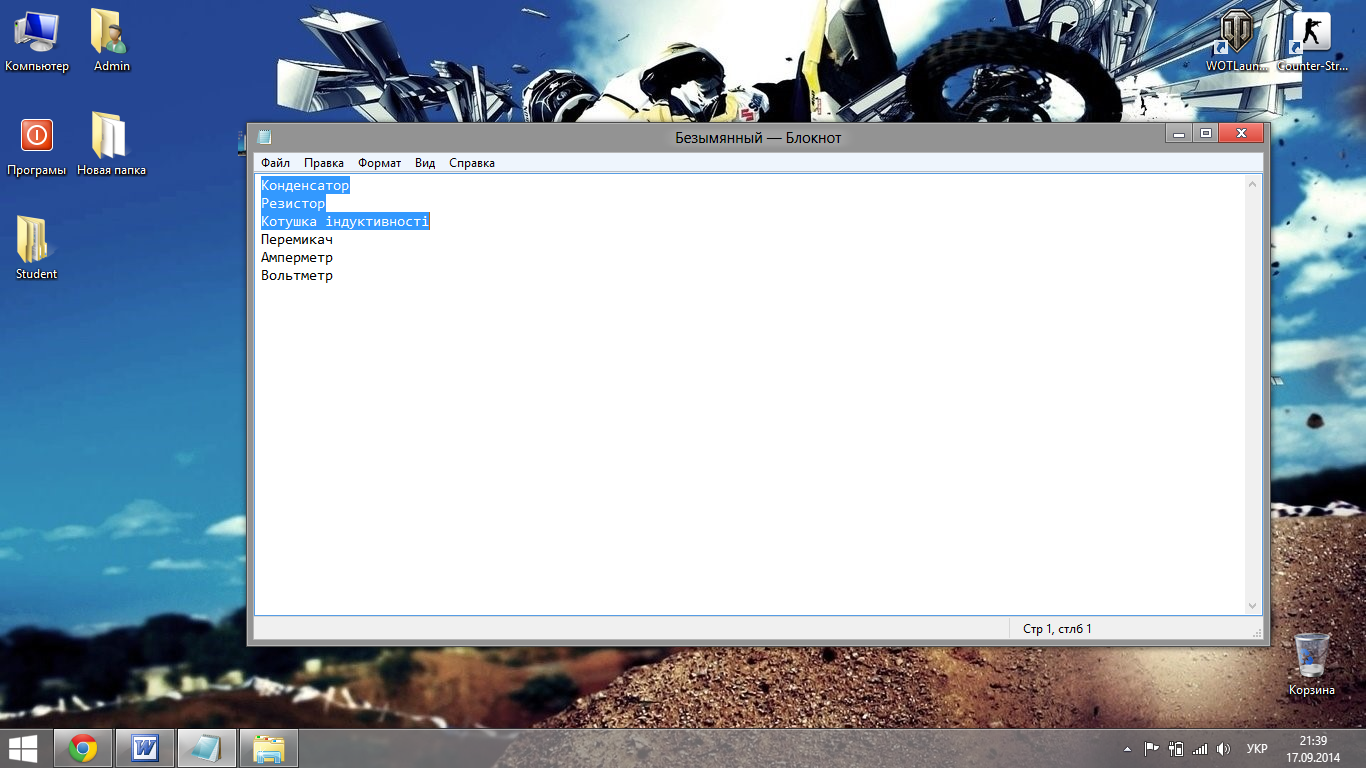Open the Правка menu
1366x768 pixels.
click(323, 163)
